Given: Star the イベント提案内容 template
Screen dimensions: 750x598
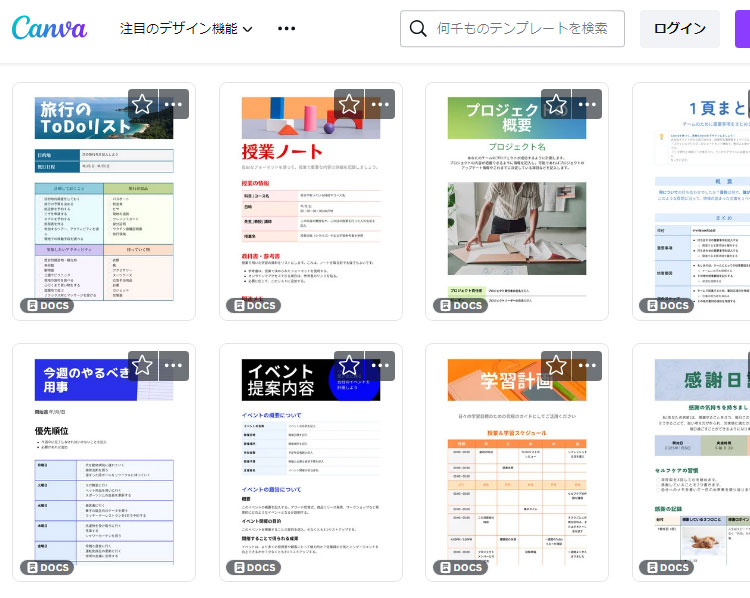Looking at the screenshot, I should (349, 365).
